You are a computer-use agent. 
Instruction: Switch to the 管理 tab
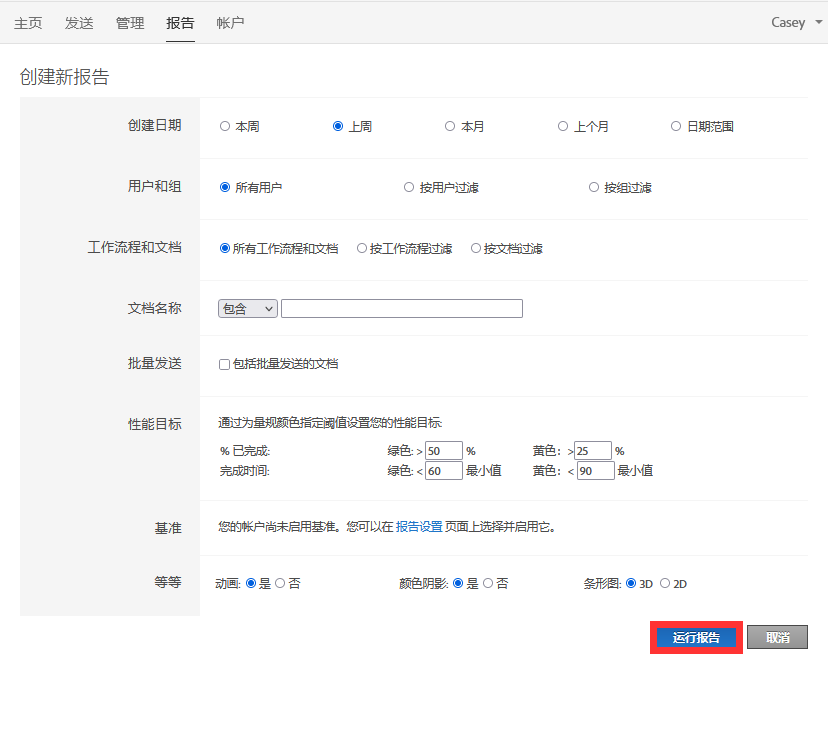tap(129, 22)
